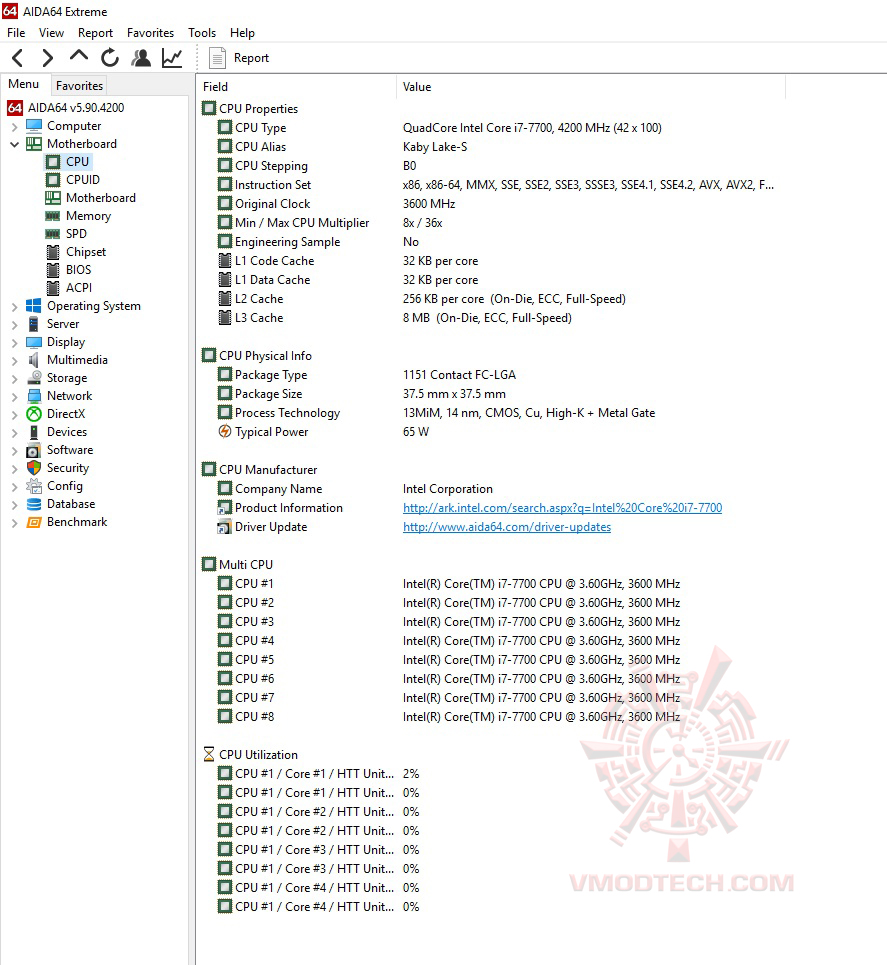This screenshot has height=965, width=887.
Task: Click the Report toolbar button
Action: pyautogui.click(x=239, y=58)
